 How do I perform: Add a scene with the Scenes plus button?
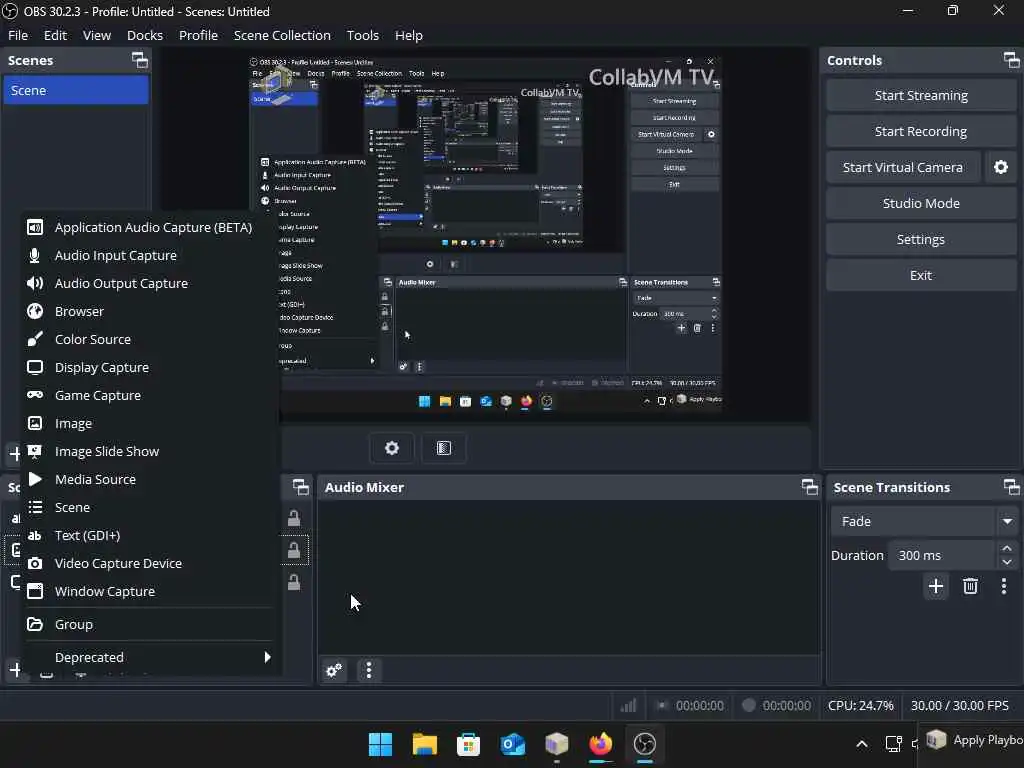(15, 453)
